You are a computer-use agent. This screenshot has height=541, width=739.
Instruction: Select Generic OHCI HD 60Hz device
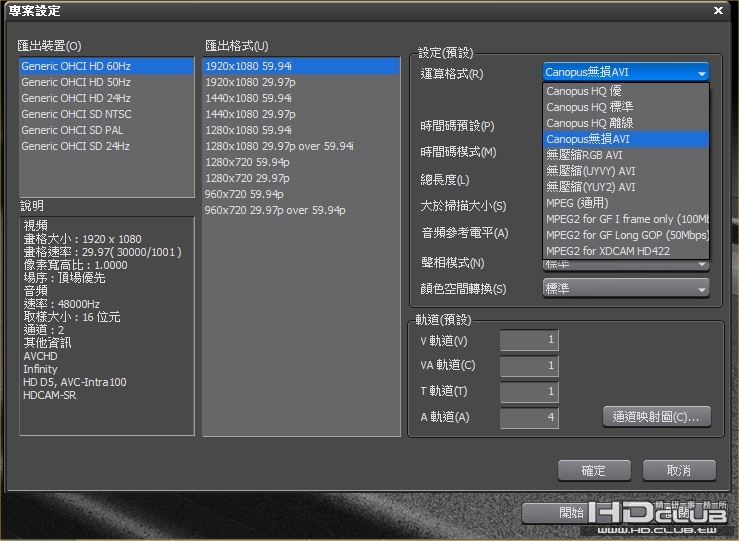pos(107,66)
